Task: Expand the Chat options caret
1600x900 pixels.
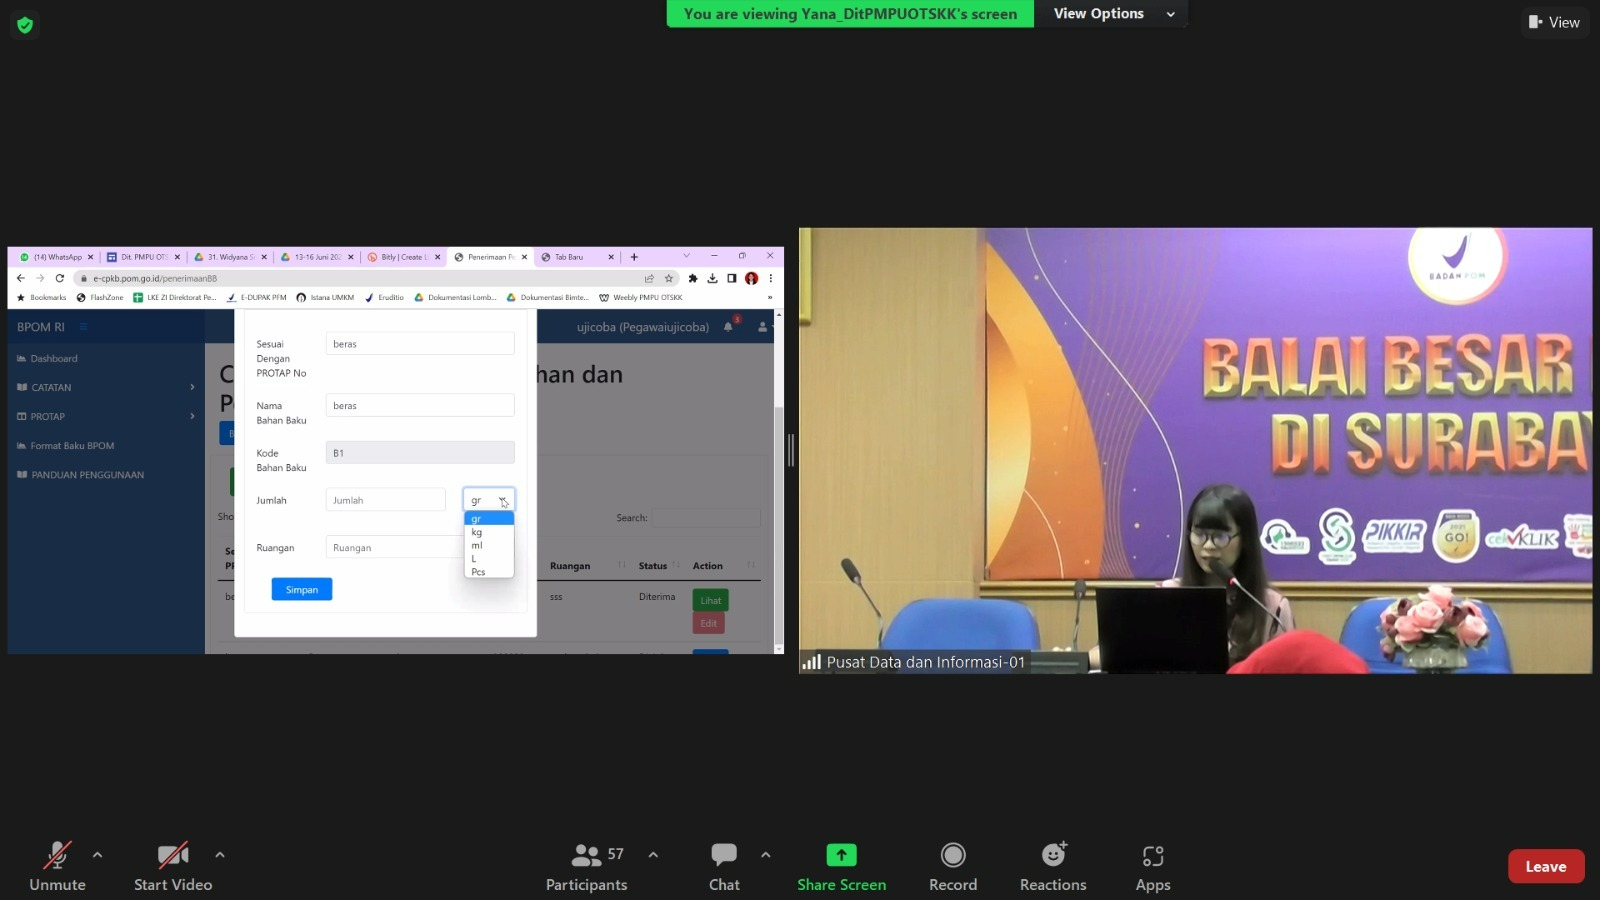Action: (x=765, y=855)
